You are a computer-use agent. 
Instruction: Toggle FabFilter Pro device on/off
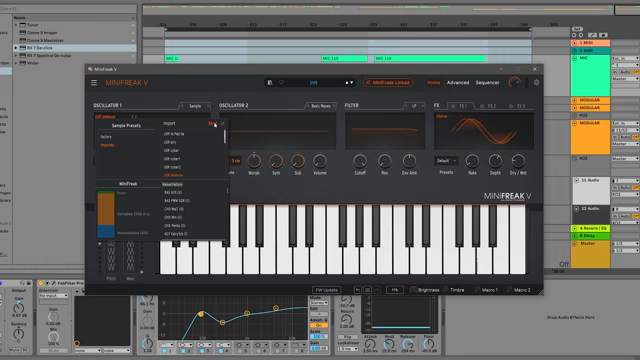point(41,283)
